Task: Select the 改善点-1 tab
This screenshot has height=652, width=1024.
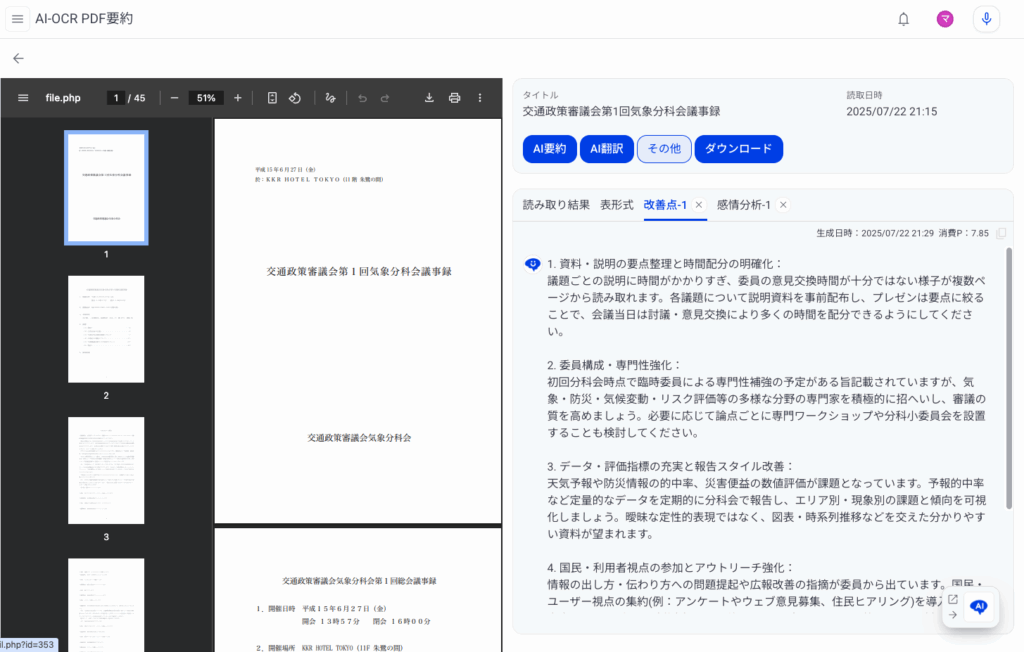Action: 665,205
